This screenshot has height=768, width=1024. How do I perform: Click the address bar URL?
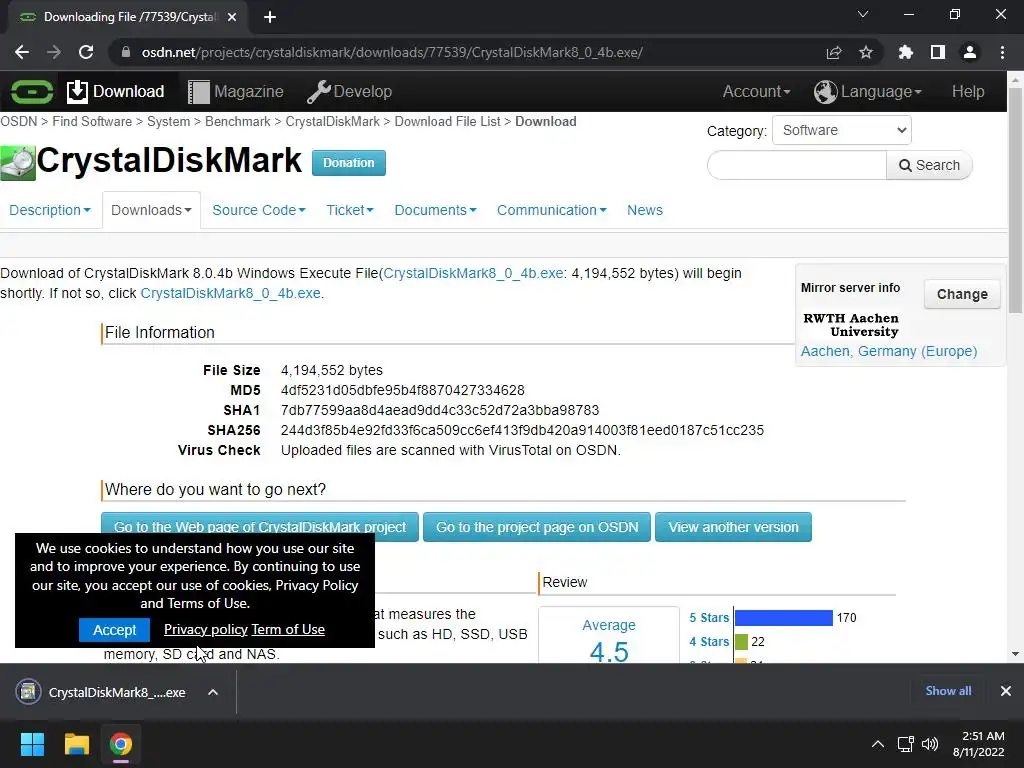(392, 52)
